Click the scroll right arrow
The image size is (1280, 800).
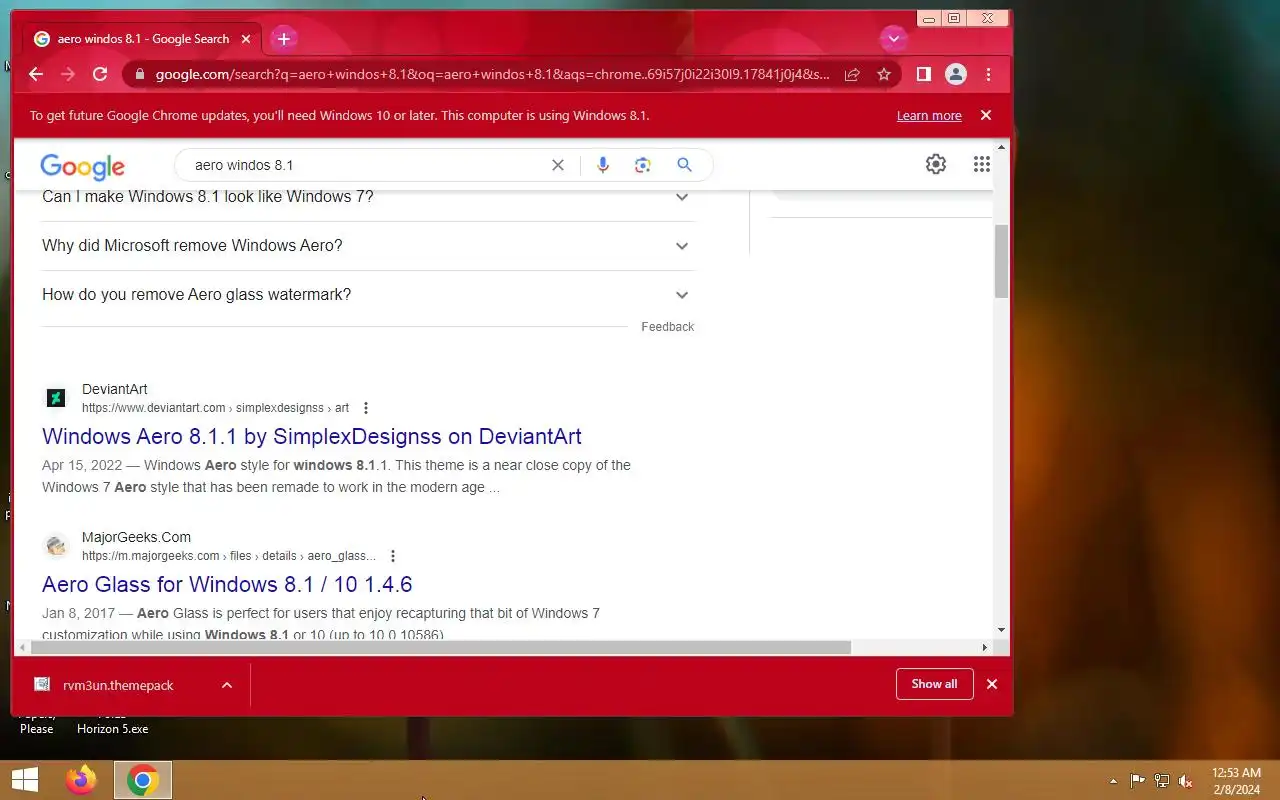coord(984,648)
